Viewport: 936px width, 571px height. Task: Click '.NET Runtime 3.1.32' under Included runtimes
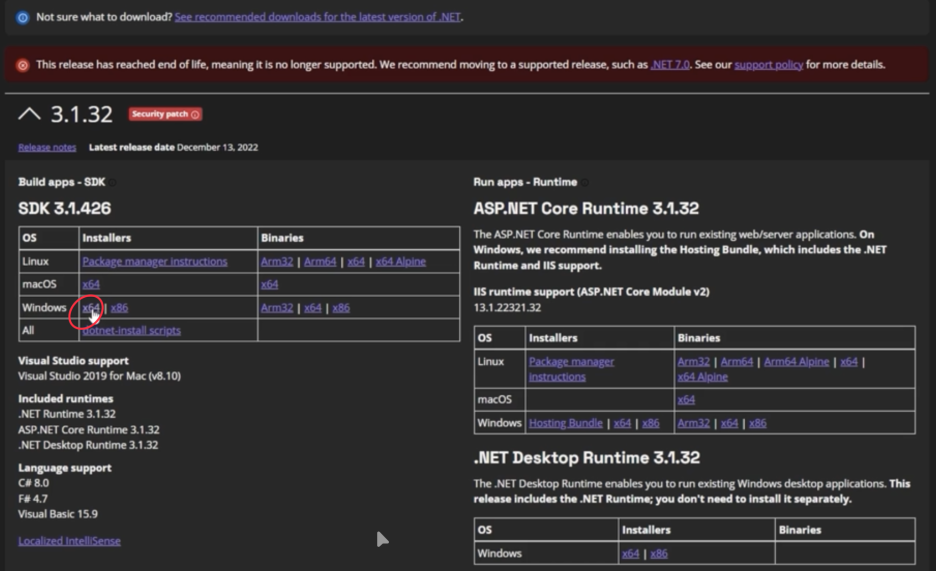pos(67,414)
